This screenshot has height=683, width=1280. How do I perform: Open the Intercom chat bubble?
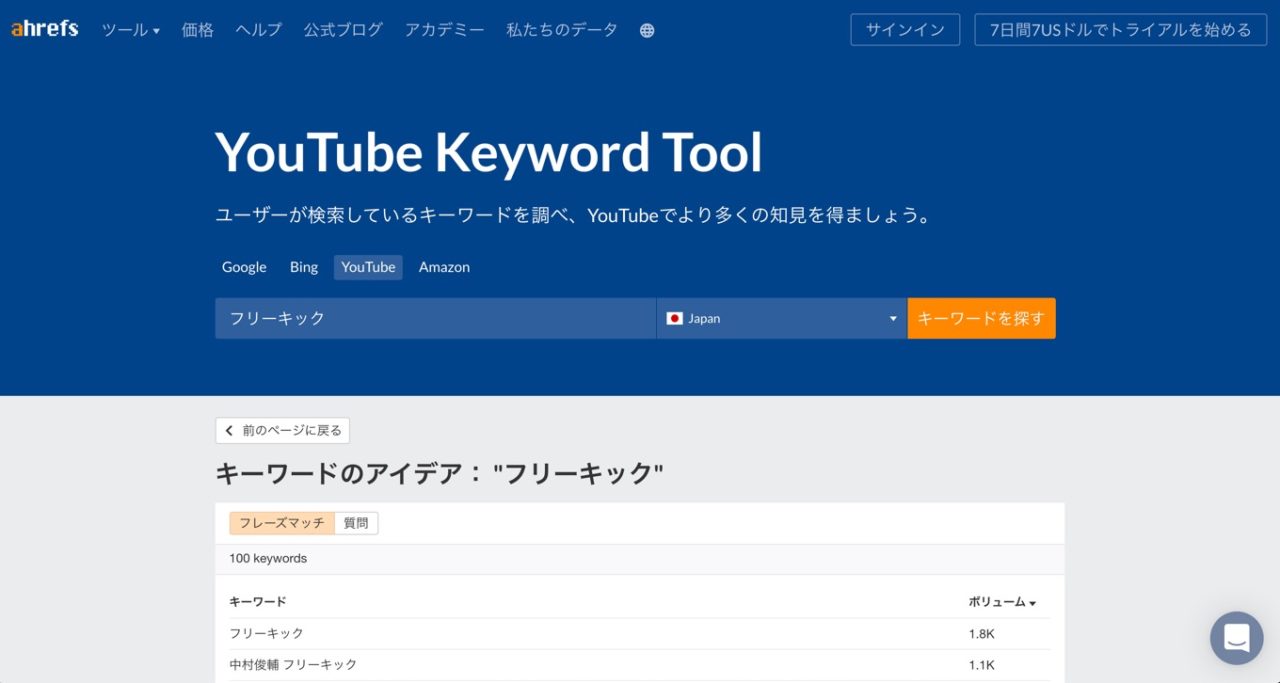(1236, 638)
